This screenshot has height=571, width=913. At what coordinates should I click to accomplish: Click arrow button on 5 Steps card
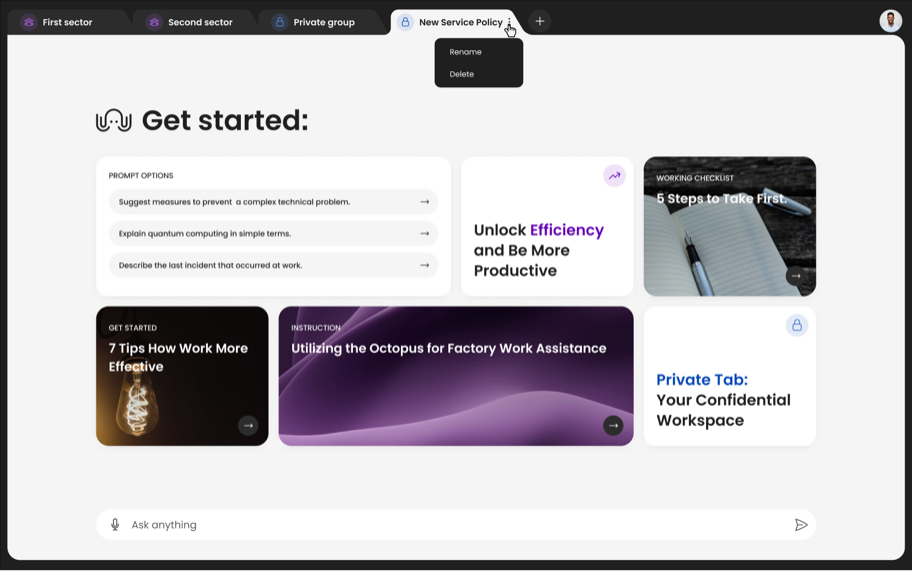[x=796, y=276]
